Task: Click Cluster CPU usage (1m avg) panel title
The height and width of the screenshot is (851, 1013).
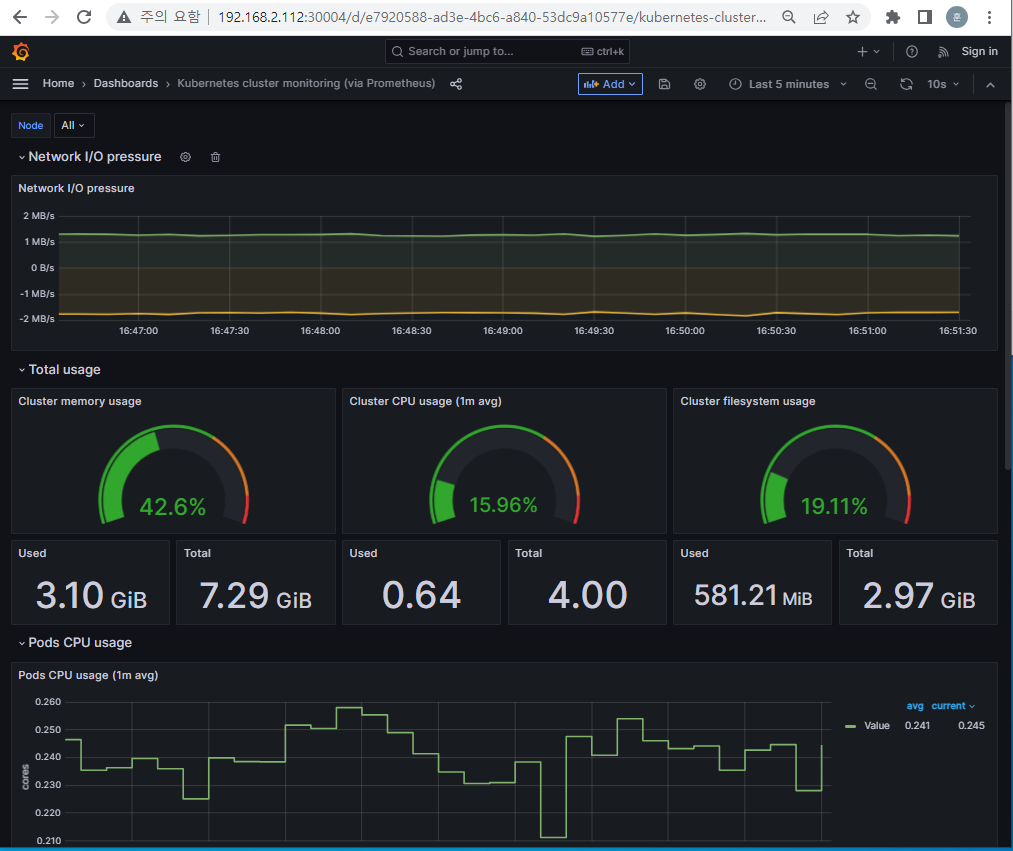Action: coord(425,401)
